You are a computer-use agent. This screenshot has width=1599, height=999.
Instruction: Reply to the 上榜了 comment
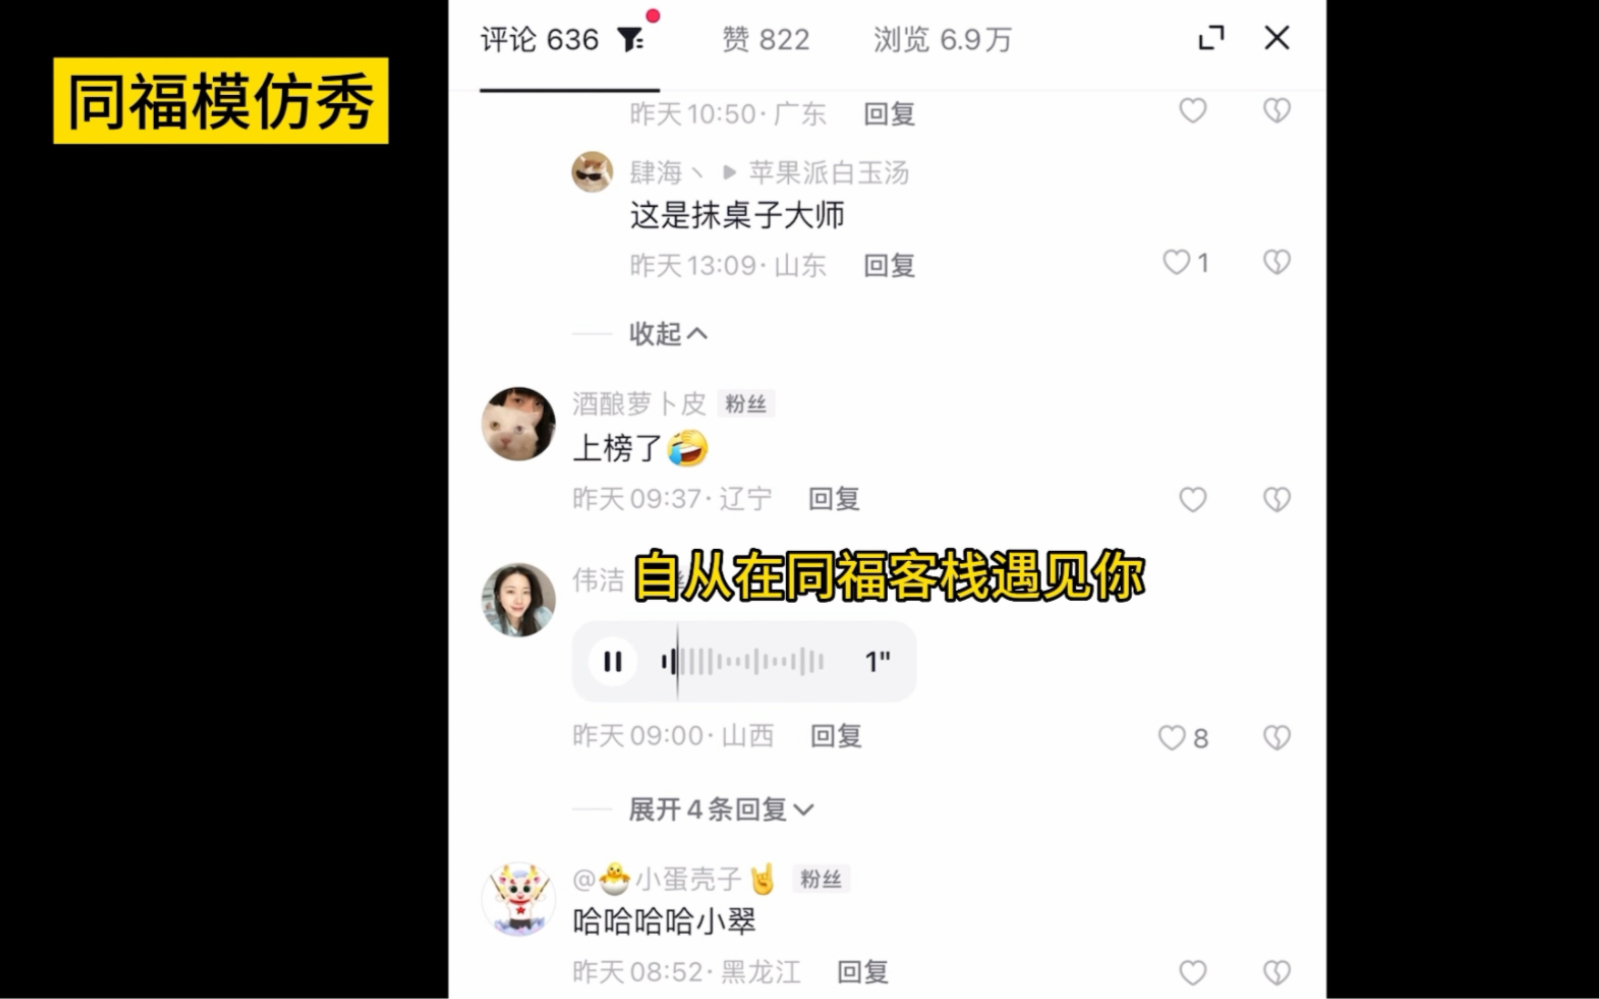[834, 499]
